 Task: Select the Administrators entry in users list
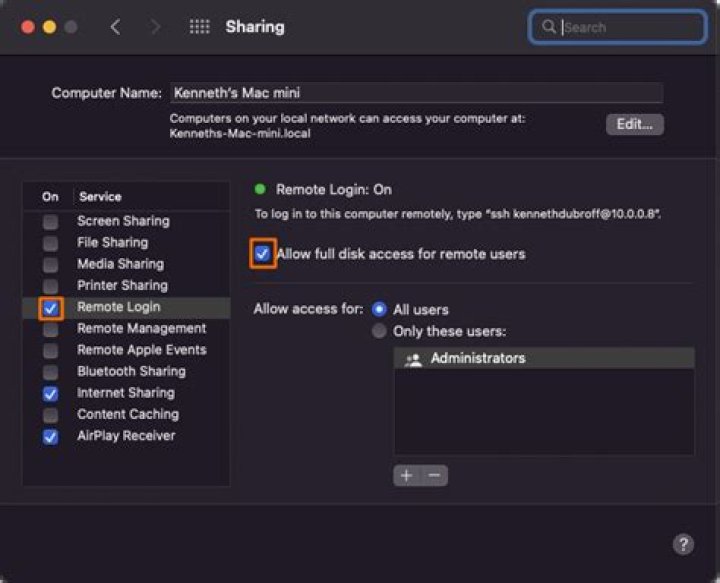click(x=544, y=358)
